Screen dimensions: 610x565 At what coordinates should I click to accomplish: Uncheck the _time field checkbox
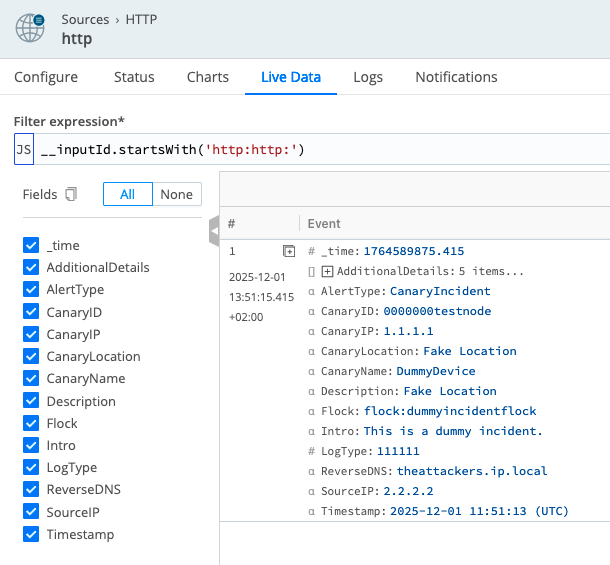pos(31,245)
